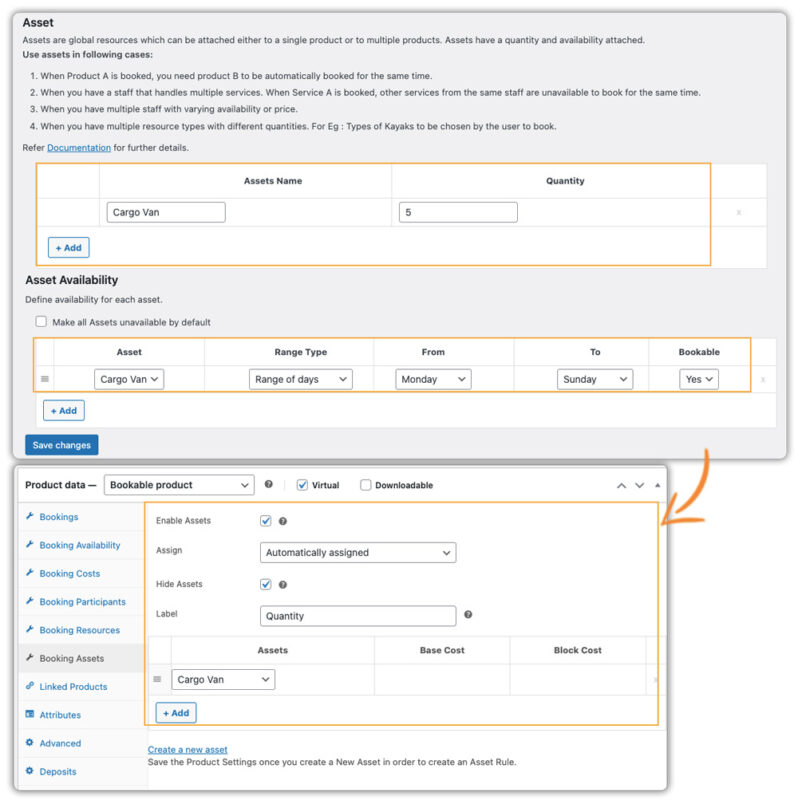Image resolution: width=798 pixels, height=800 pixels.
Task: Click help icon beside Bookable product dropdown
Action: coord(268,484)
